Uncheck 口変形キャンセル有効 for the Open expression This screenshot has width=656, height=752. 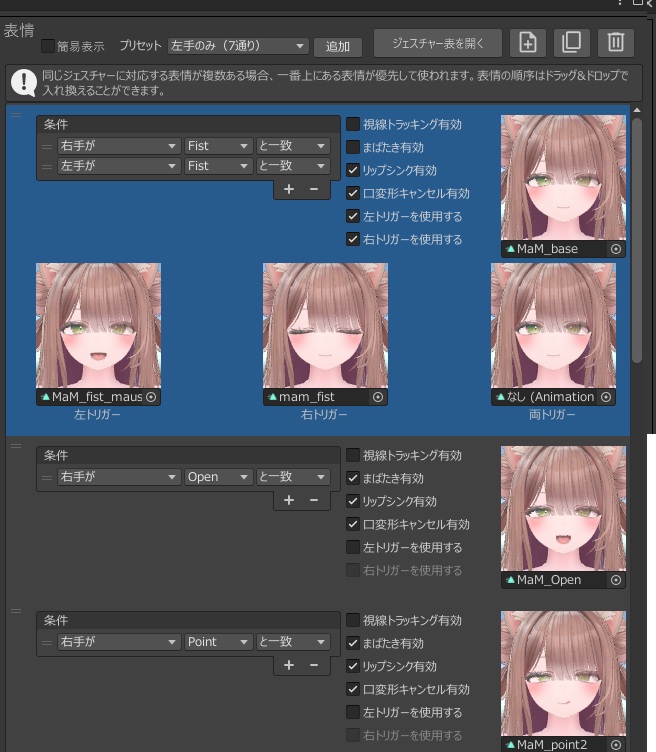pos(353,524)
